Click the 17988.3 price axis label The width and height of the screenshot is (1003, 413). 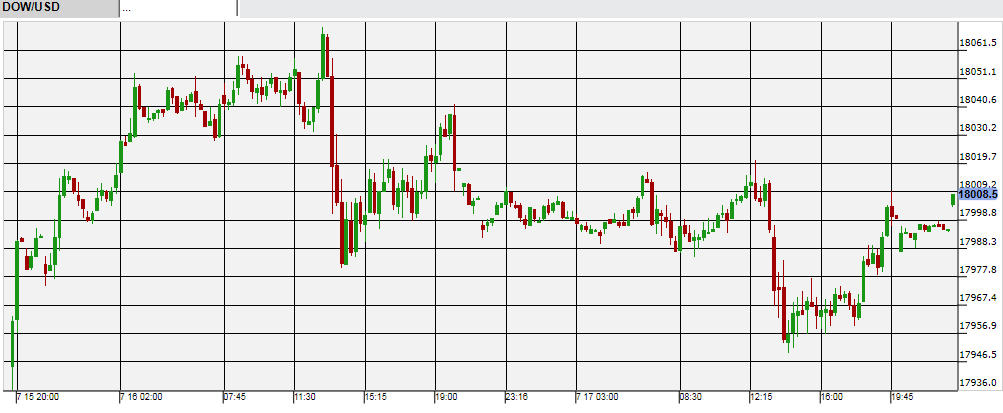(x=978, y=242)
